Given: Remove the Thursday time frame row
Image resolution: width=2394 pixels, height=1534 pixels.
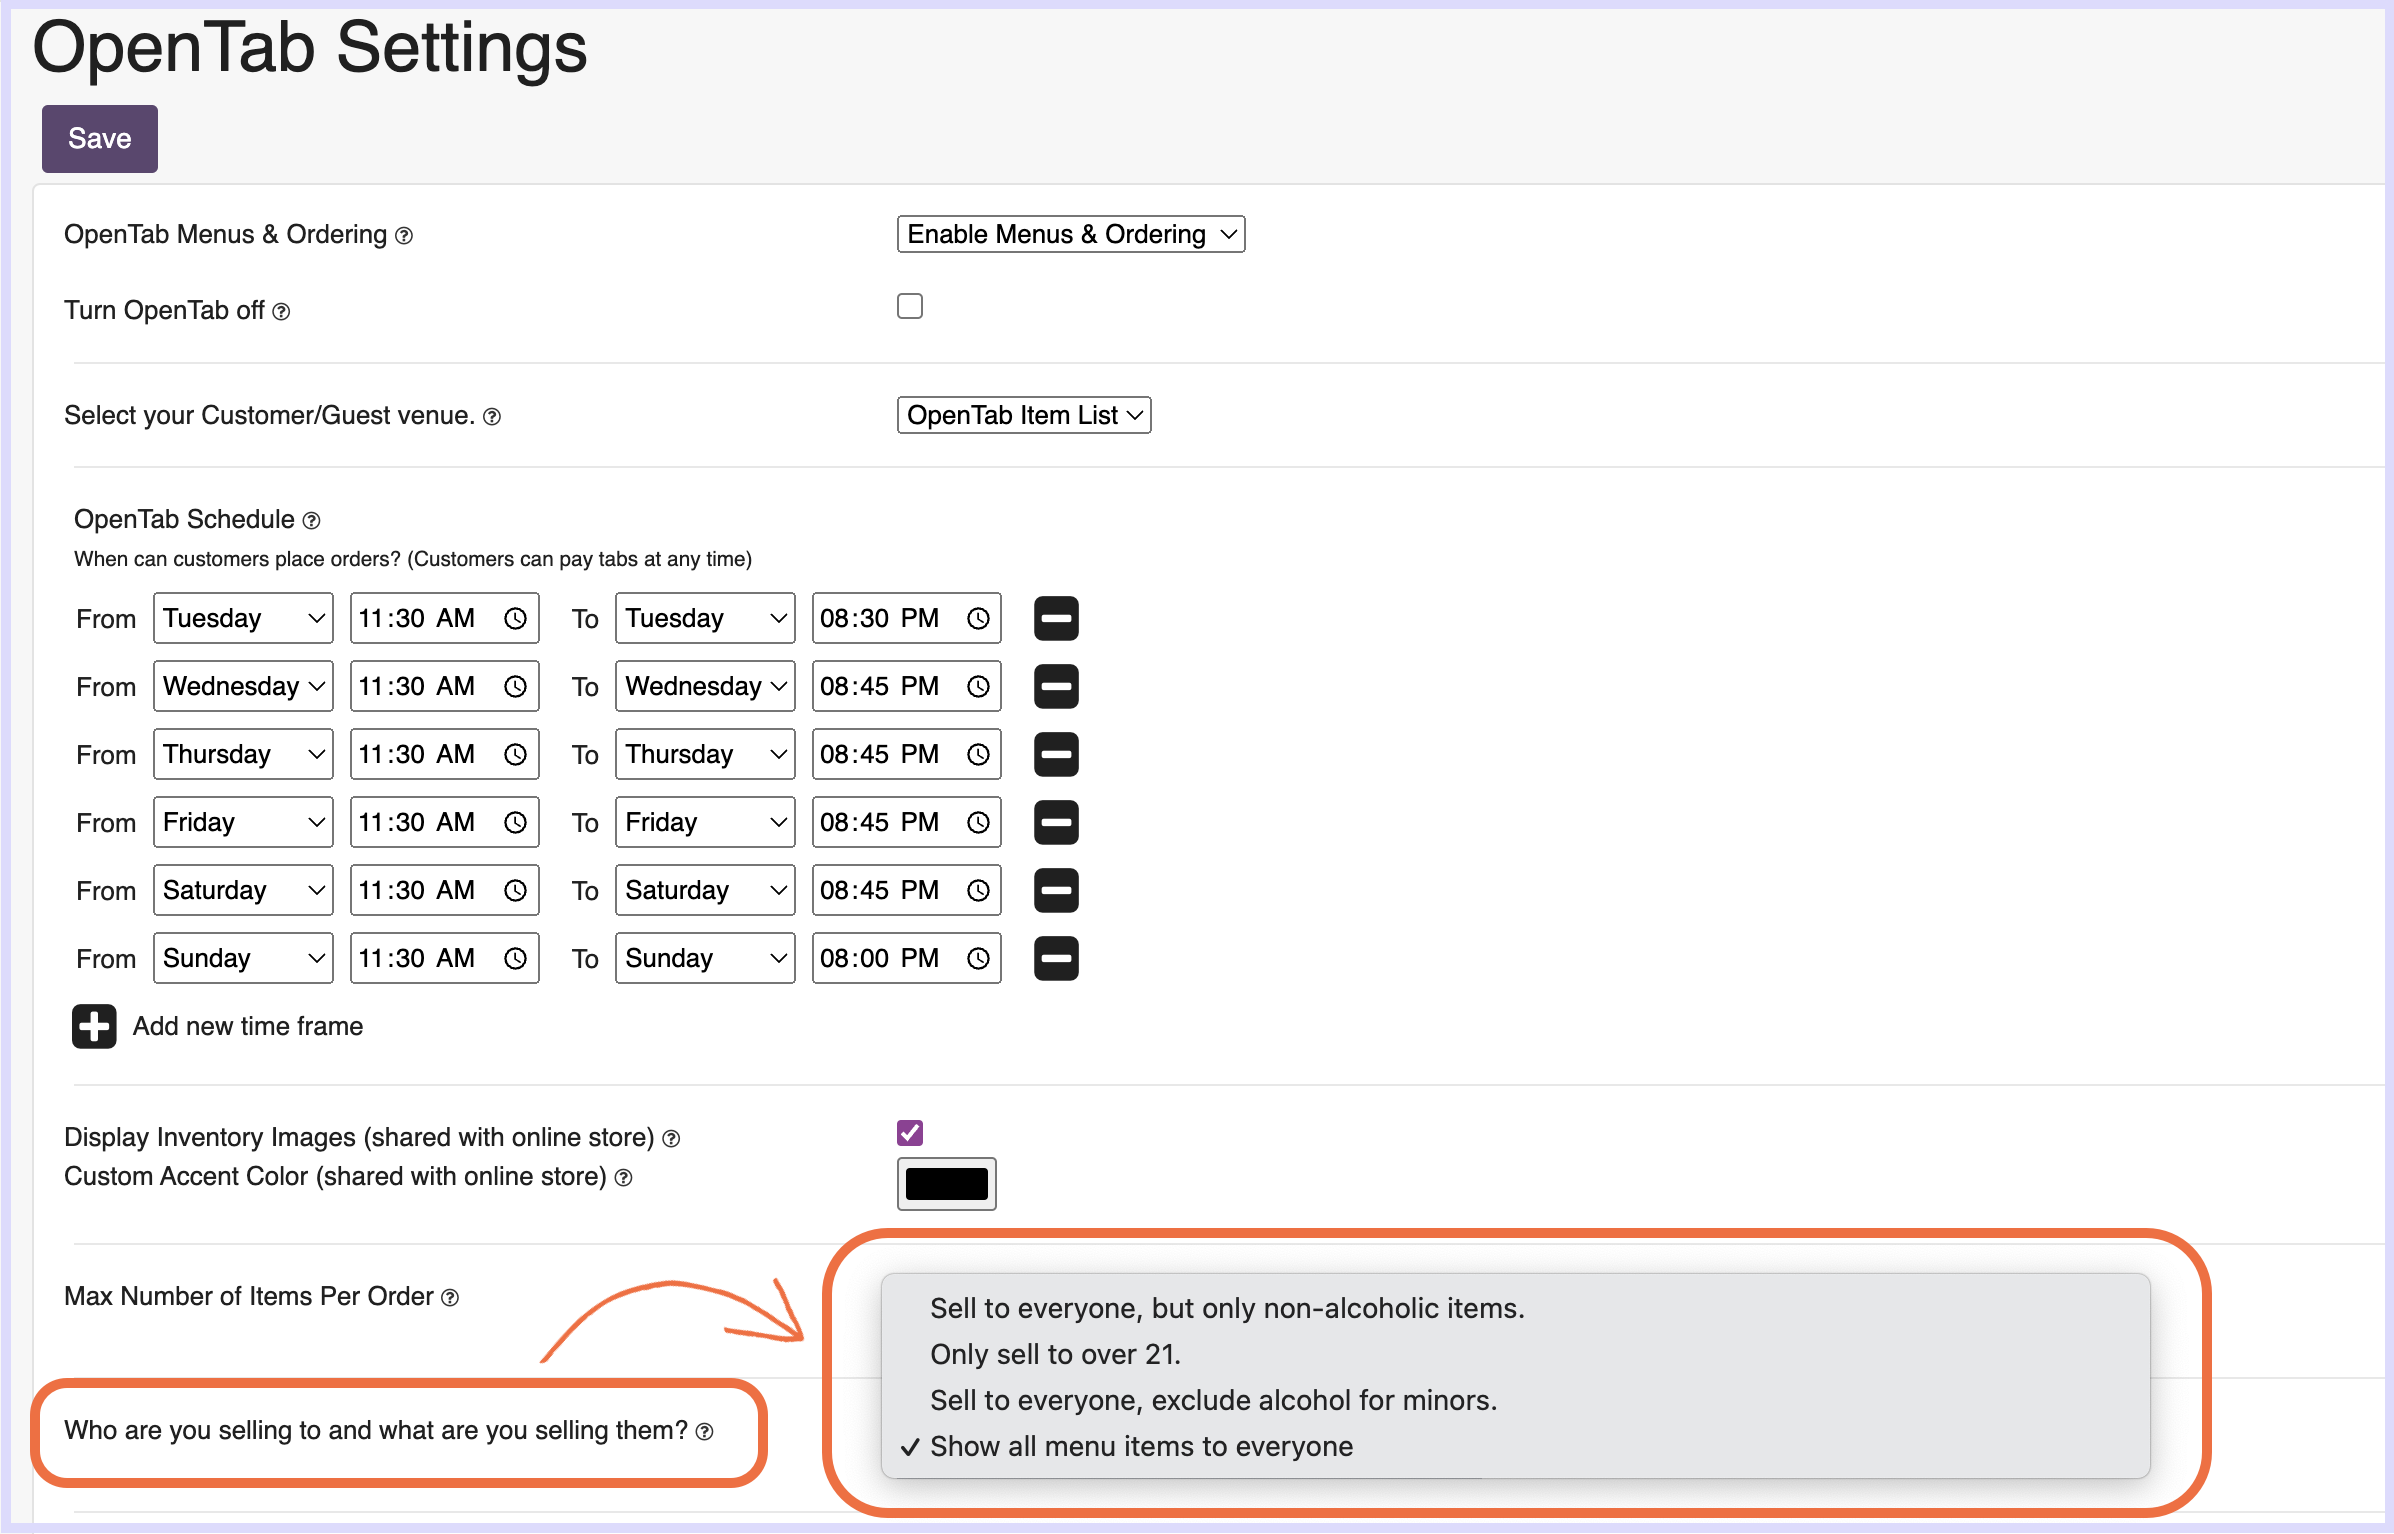Looking at the screenshot, I should tap(1056, 754).
